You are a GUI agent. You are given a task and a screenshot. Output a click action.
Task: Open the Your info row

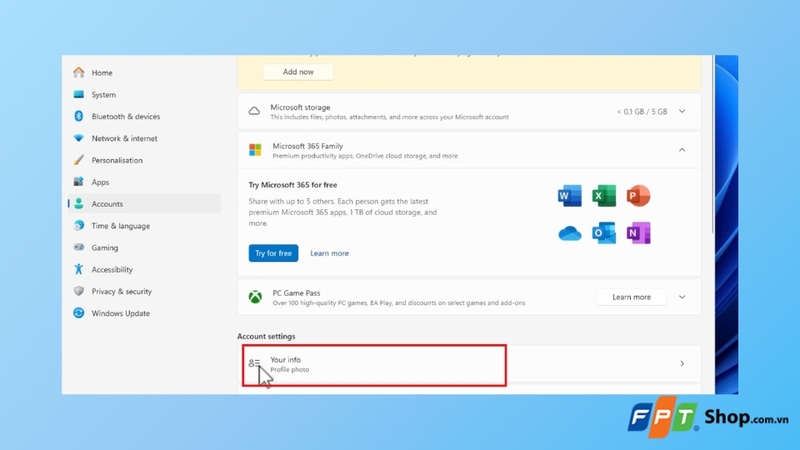tap(469, 364)
